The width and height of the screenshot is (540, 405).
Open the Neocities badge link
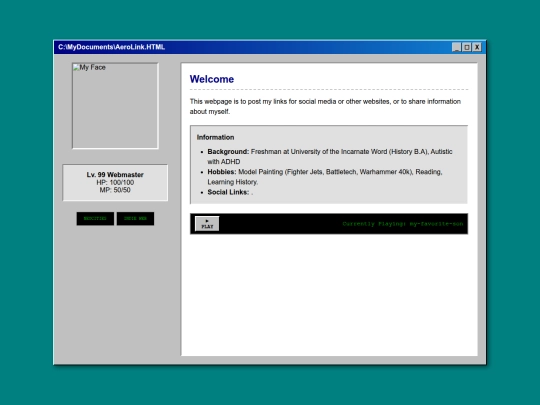click(95, 219)
